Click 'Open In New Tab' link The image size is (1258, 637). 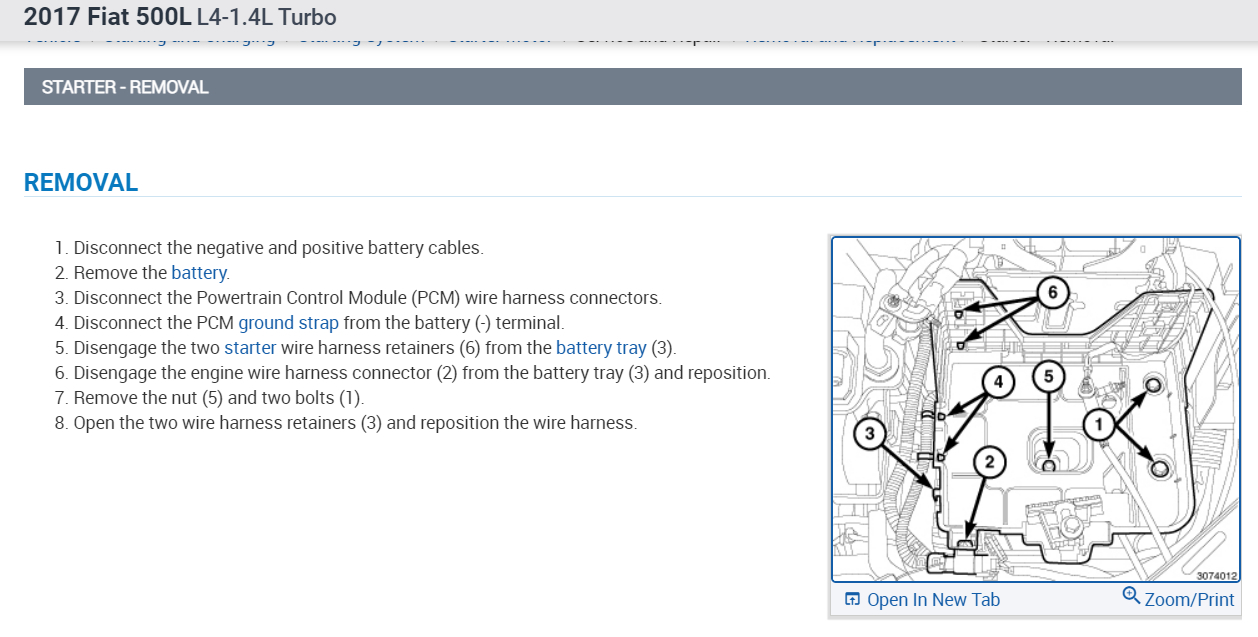click(933, 600)
